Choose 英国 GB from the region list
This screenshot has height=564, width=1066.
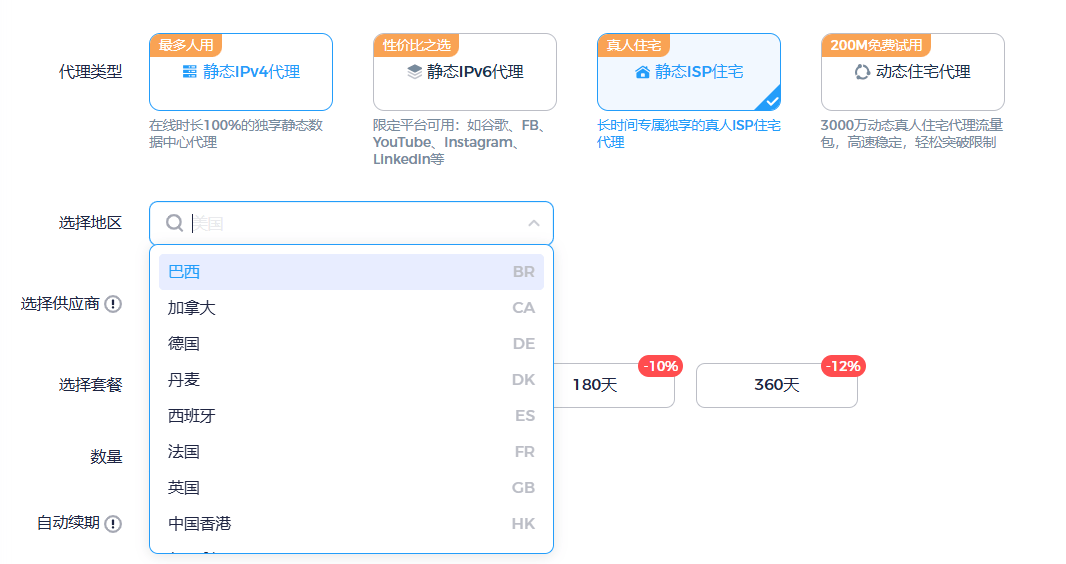[351, 488]
